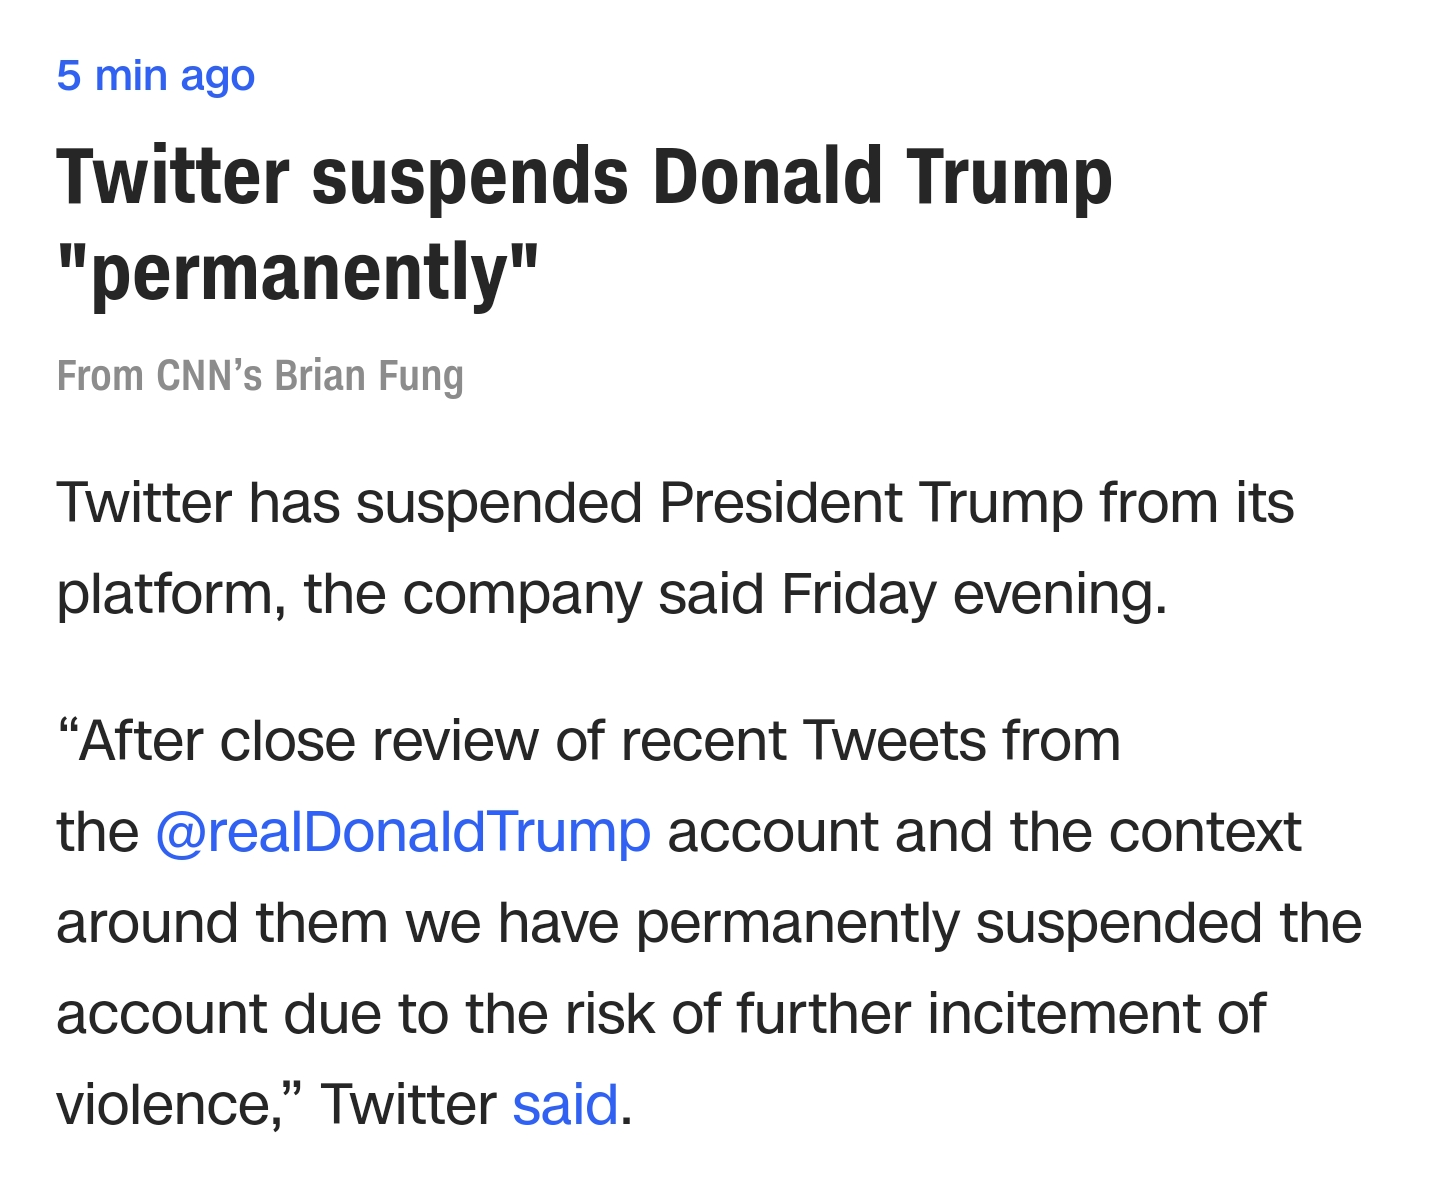Click the word "incitement" in the quote
This screenshot has width=1440, height=1184.
click(x=1064, y=1014)
